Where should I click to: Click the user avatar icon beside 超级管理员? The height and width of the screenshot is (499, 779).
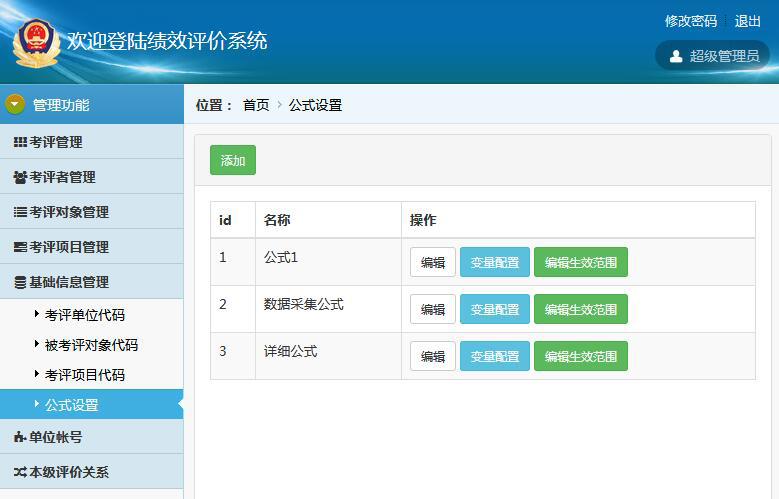pyautogui.click(x=676, y=56)
